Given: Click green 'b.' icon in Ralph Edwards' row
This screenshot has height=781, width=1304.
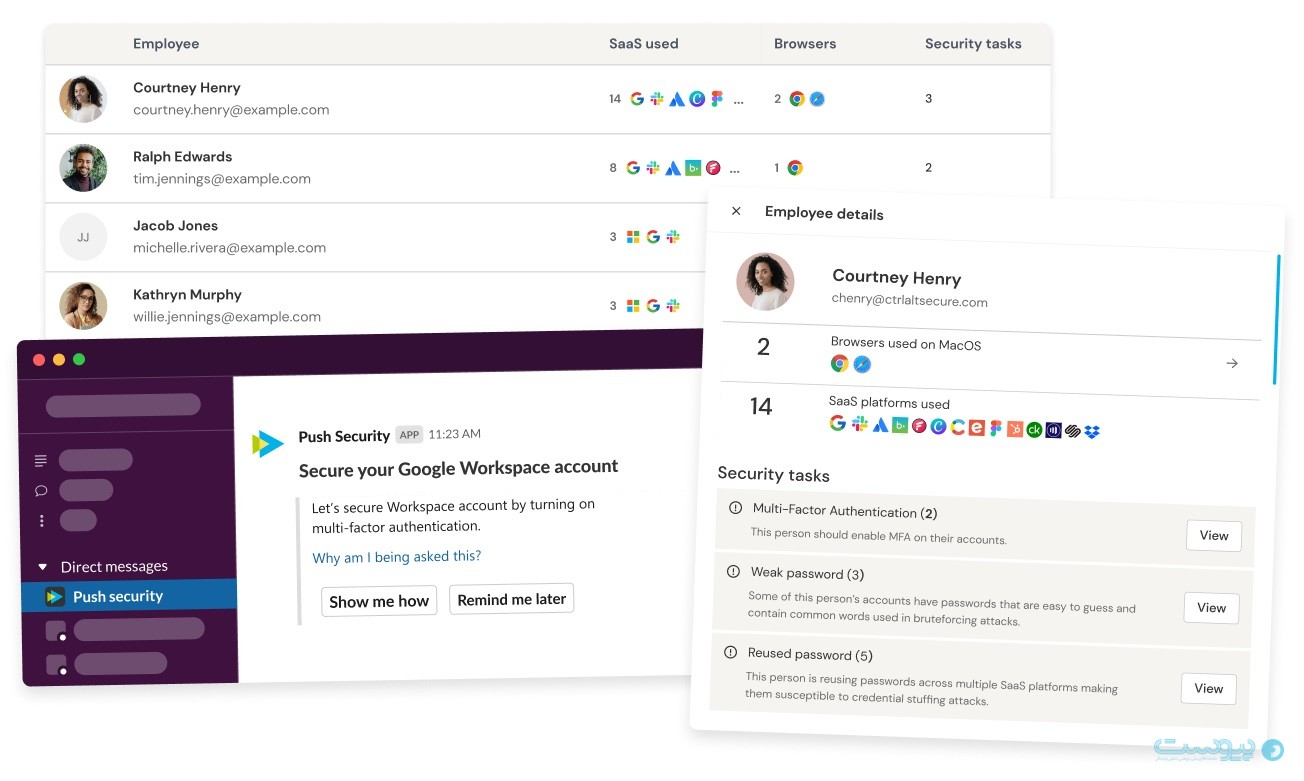Looking at the screenshot, I should point(693,168).
